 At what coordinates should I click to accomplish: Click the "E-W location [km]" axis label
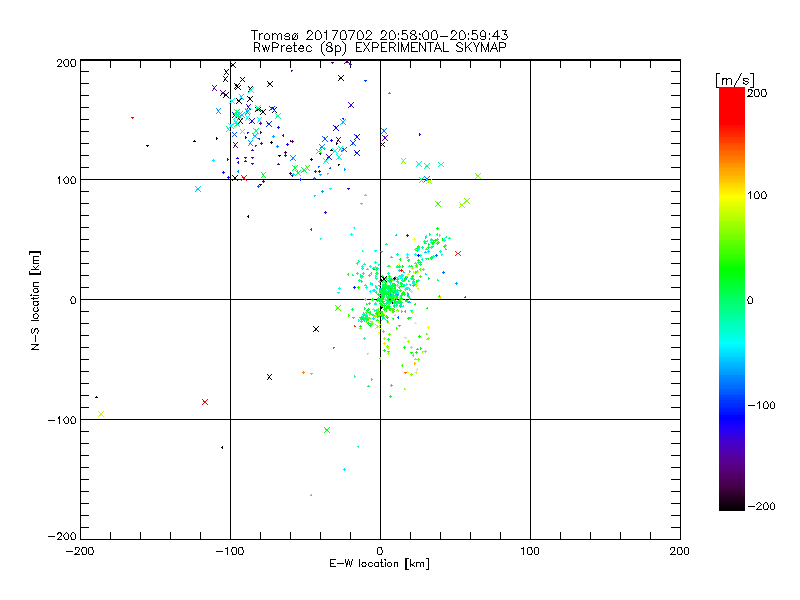pos(379,564)
